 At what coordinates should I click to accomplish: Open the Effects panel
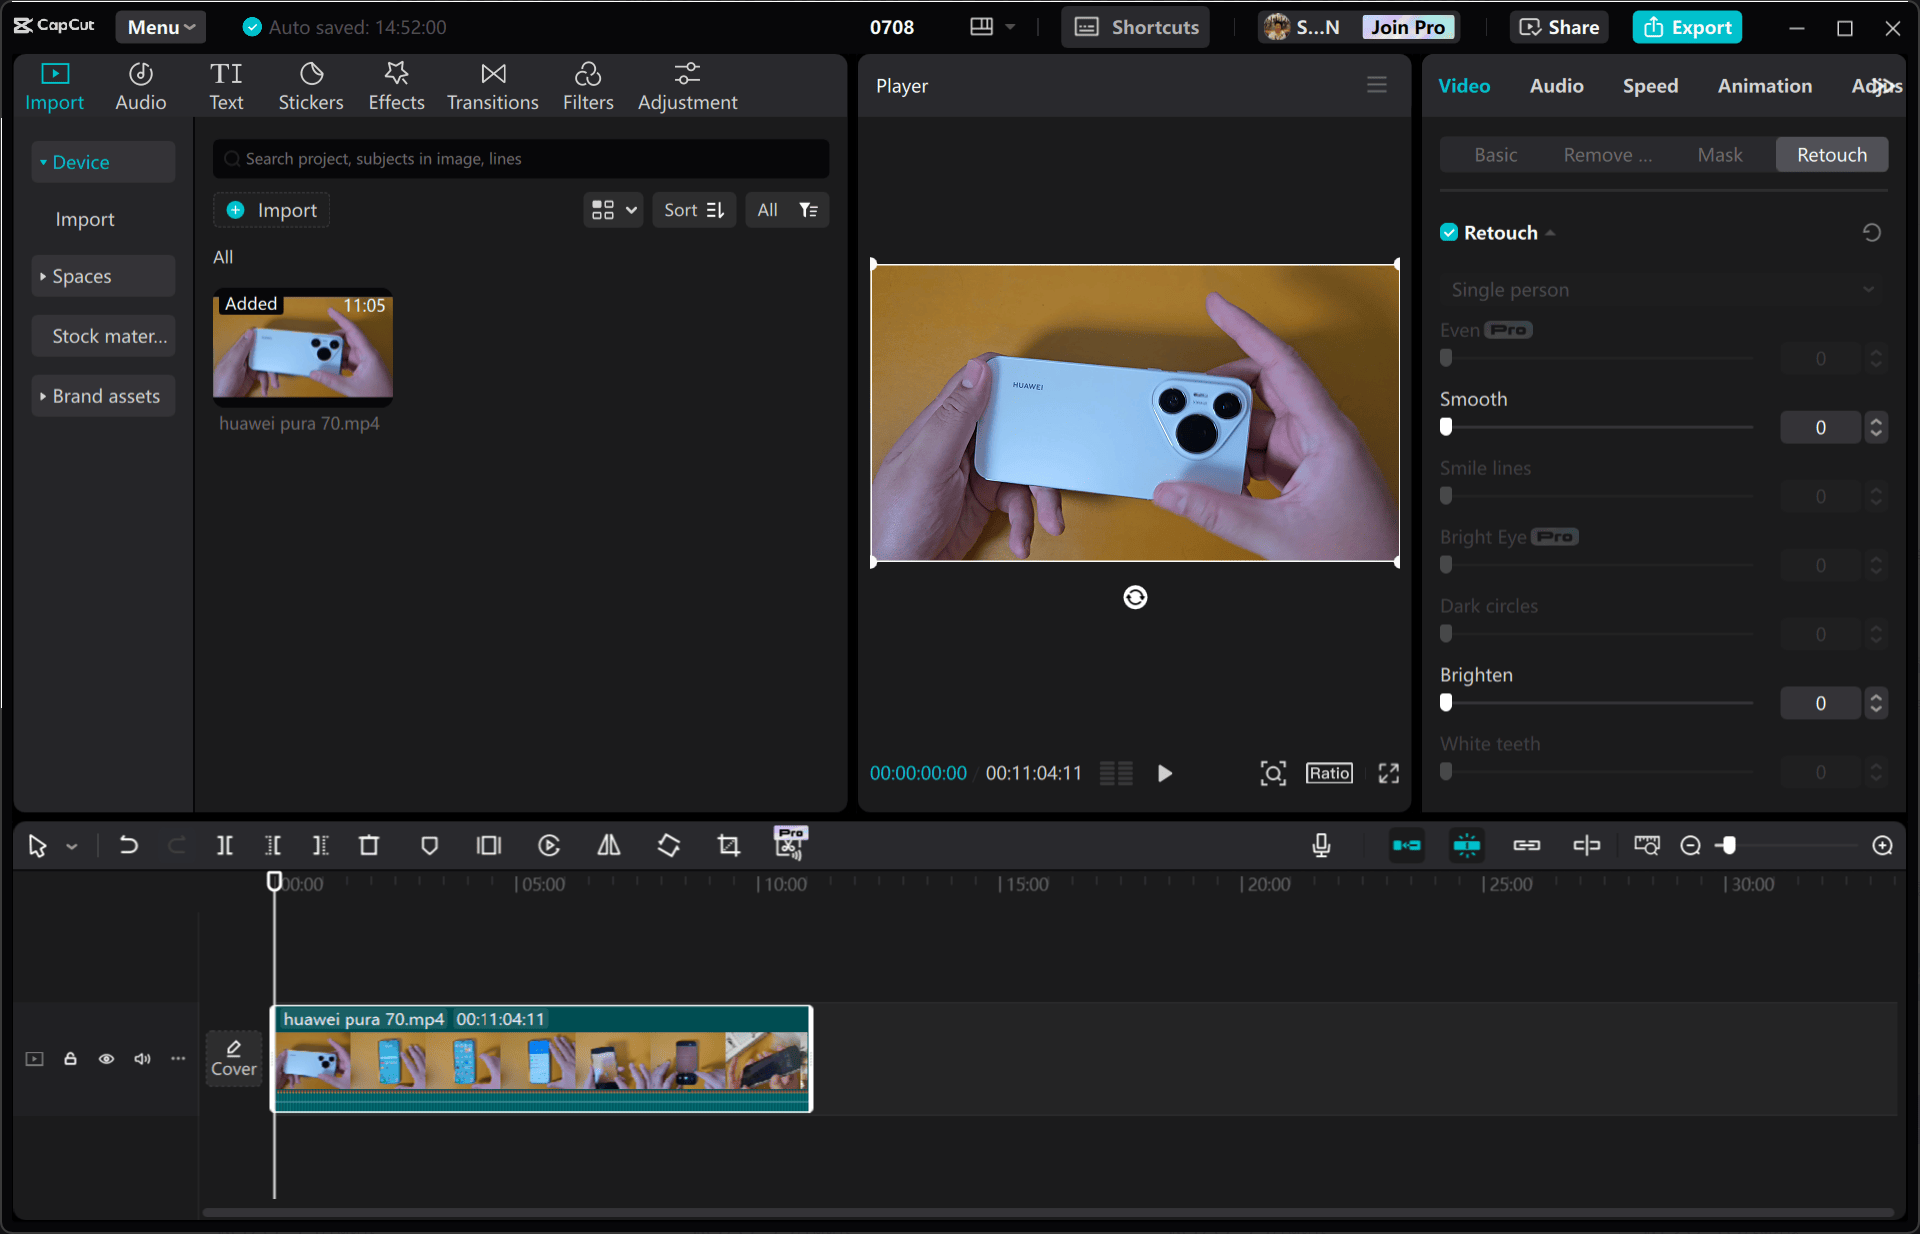(x=397, y=86)
